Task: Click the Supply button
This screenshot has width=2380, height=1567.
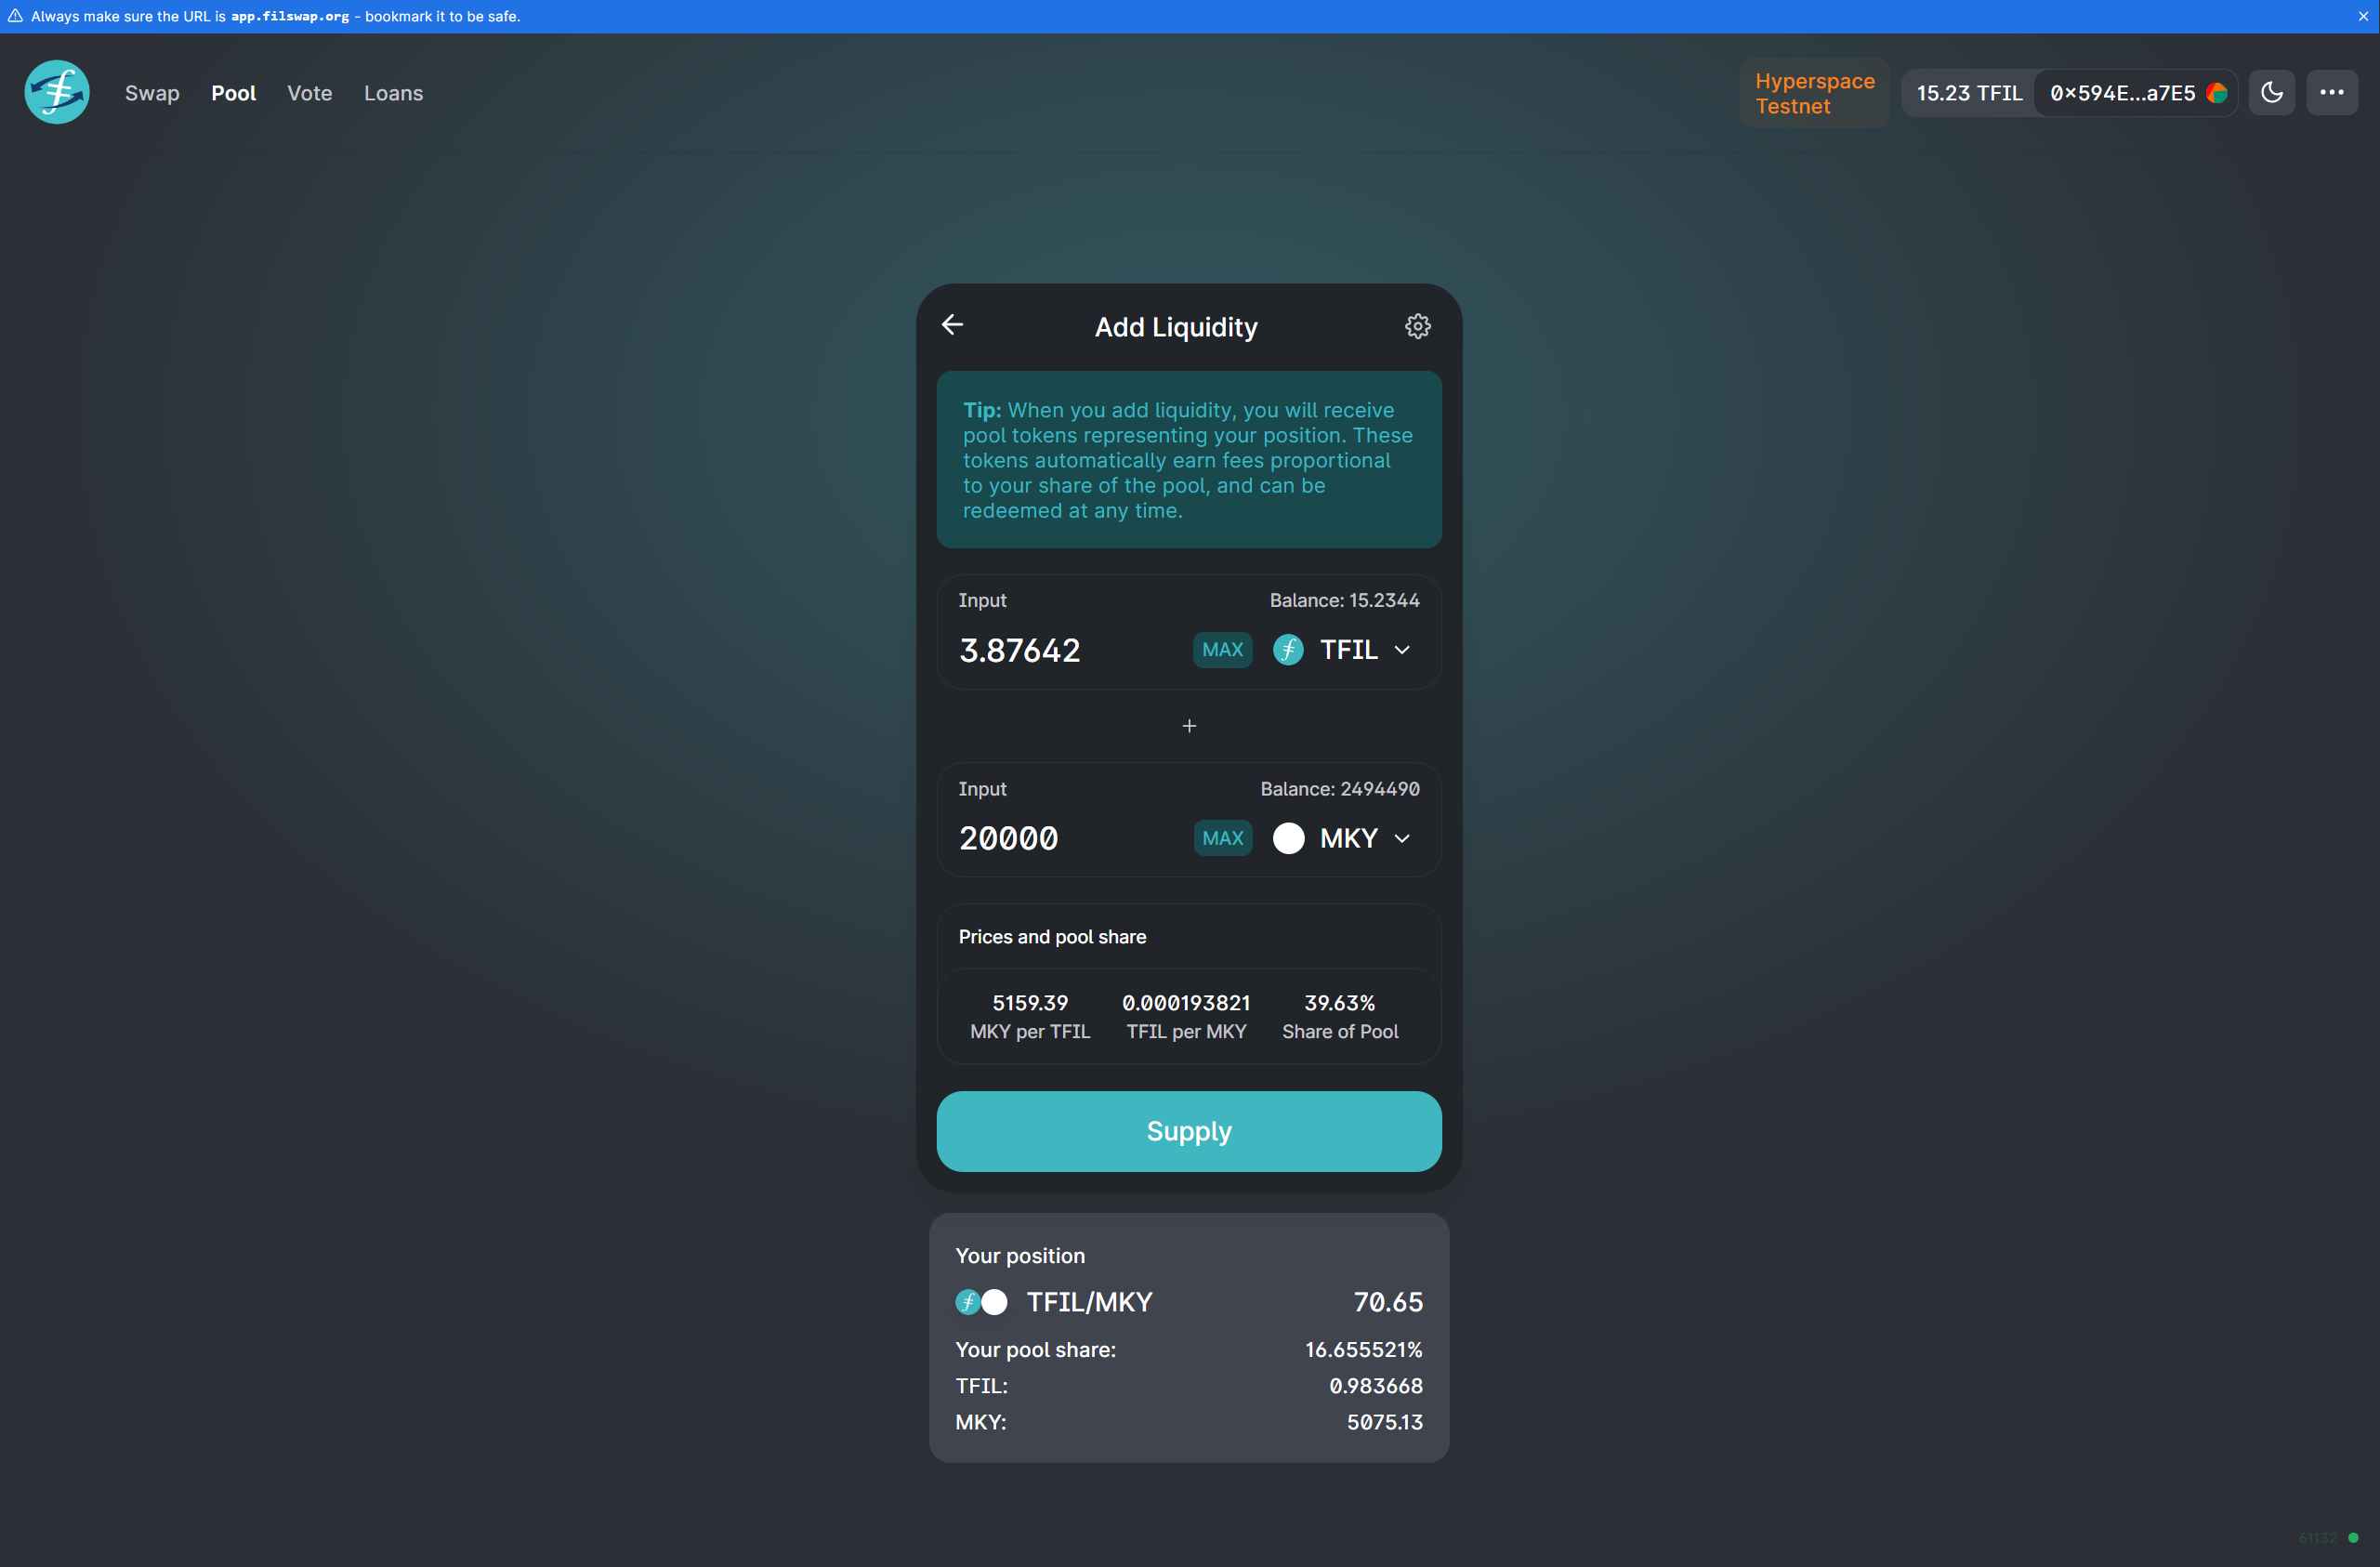Action: [1189, 1131]
